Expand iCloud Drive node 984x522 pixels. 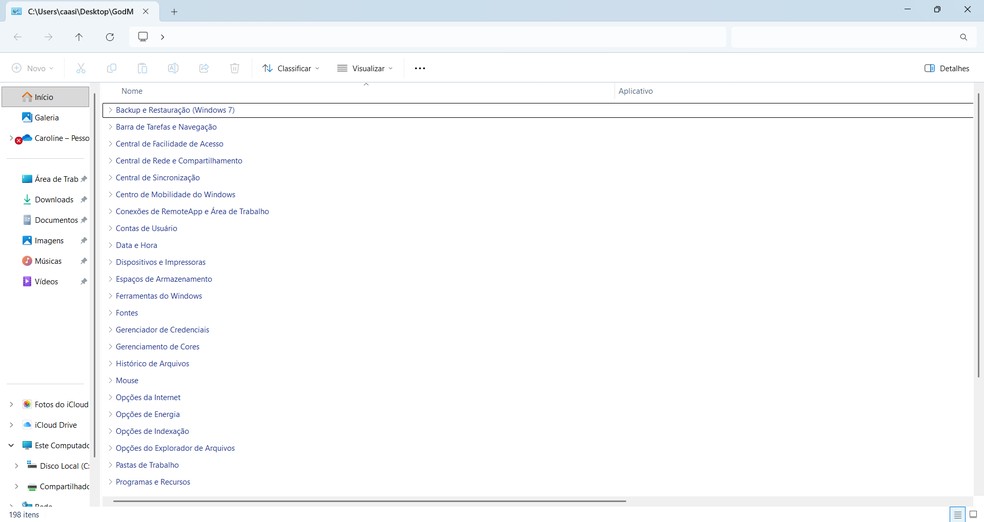(11, 425)
